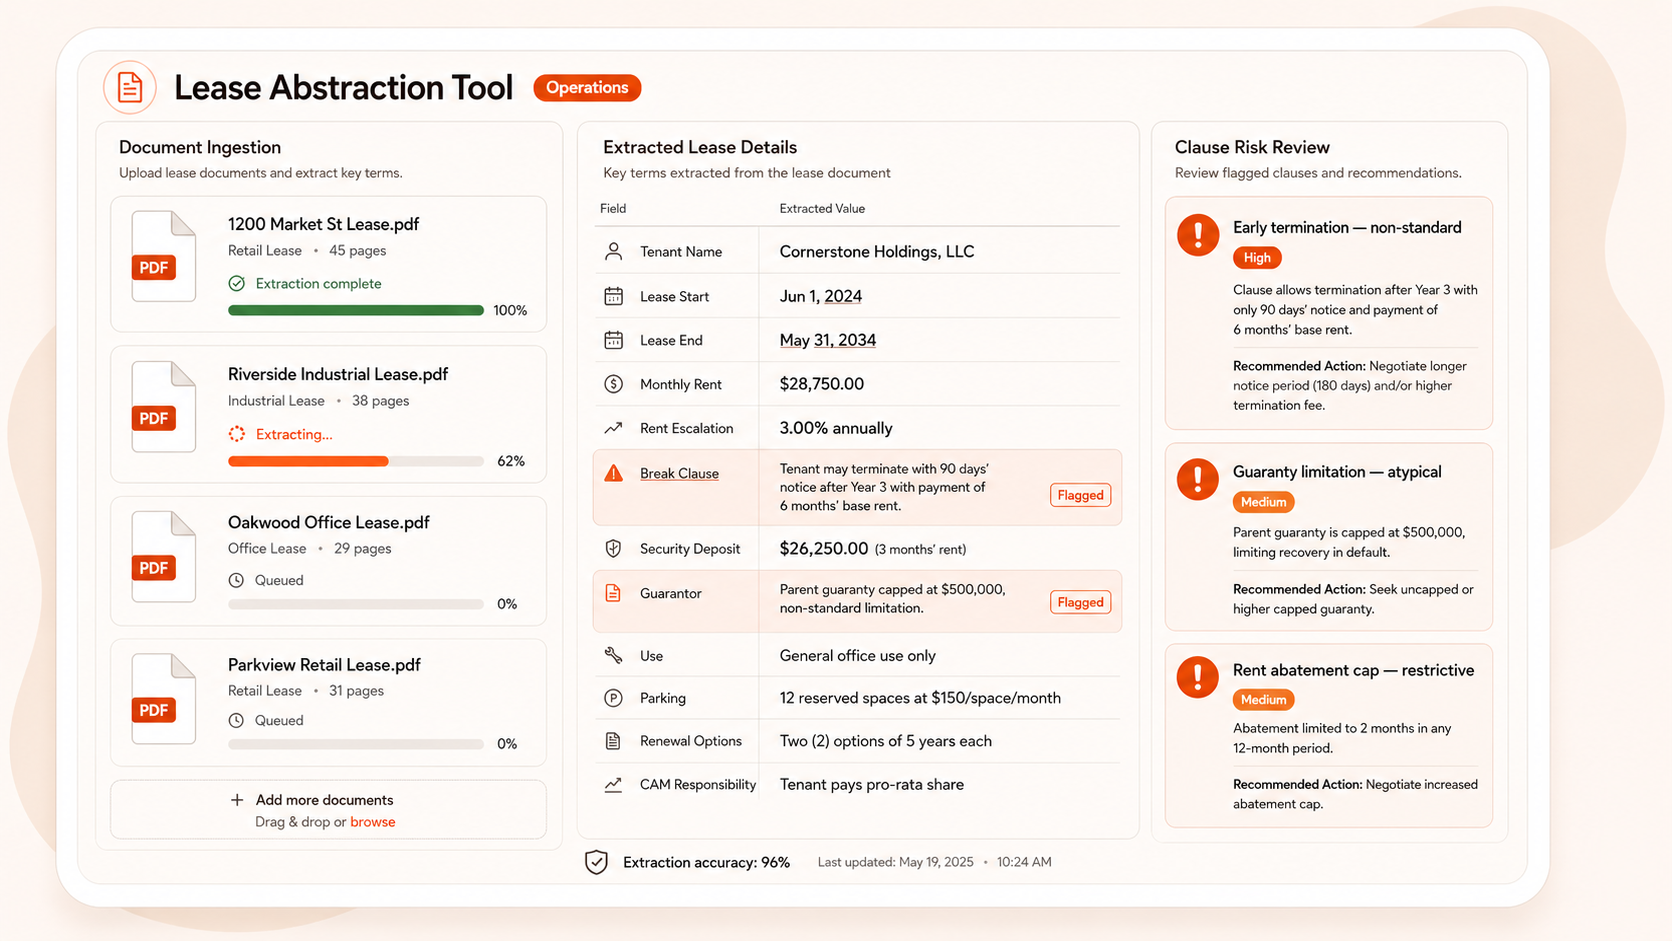
Task: Click the High risk badge
Action: point(1257,258)
